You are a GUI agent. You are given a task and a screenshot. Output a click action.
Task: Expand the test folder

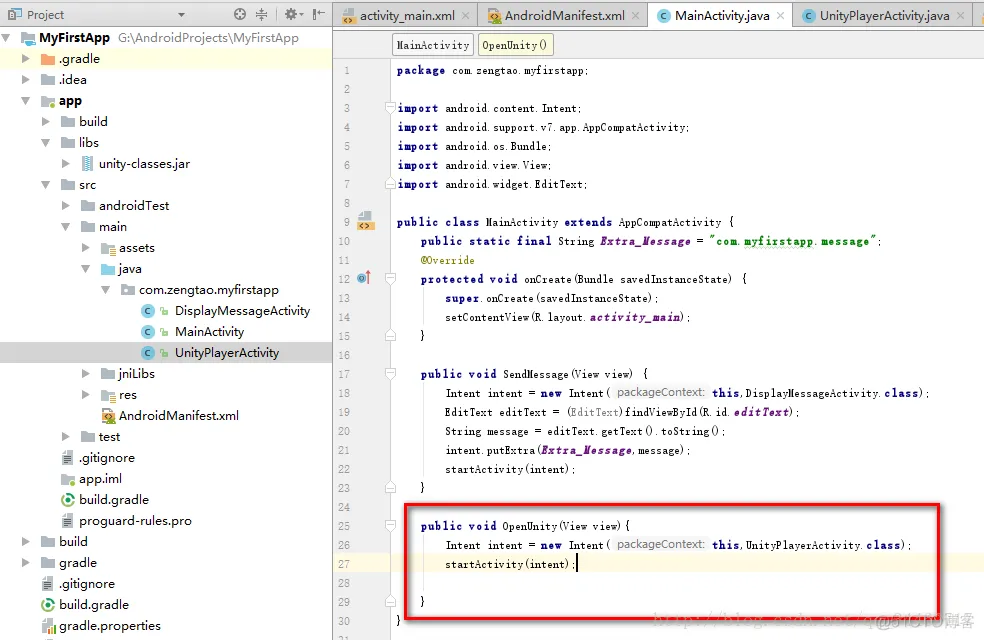(x=66, y=436)
